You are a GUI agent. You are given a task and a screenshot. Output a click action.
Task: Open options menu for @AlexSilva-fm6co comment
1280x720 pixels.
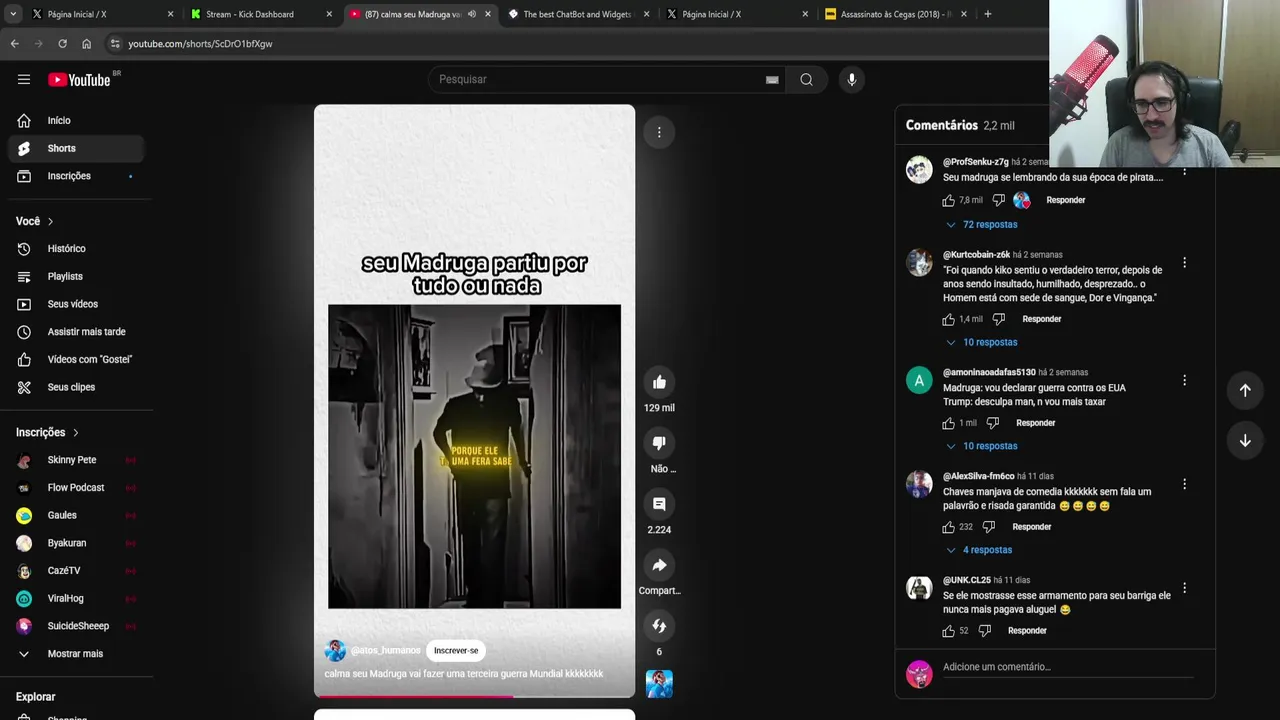[1185, 484]
